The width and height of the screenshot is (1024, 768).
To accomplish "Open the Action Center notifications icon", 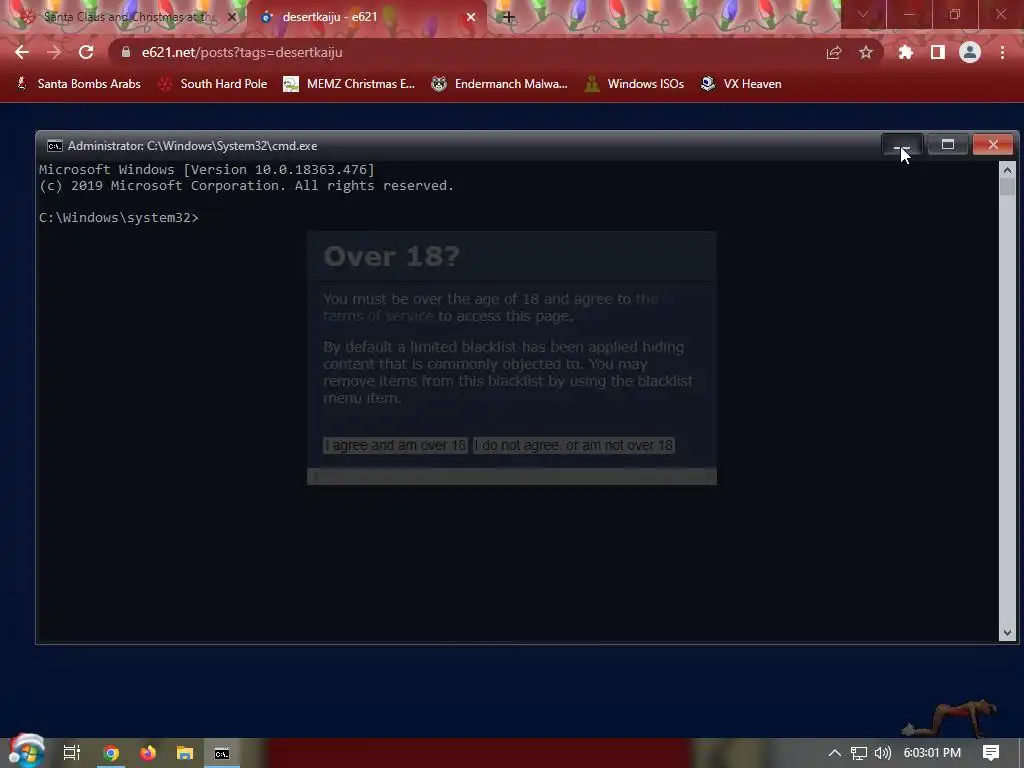I will [991, 753].
